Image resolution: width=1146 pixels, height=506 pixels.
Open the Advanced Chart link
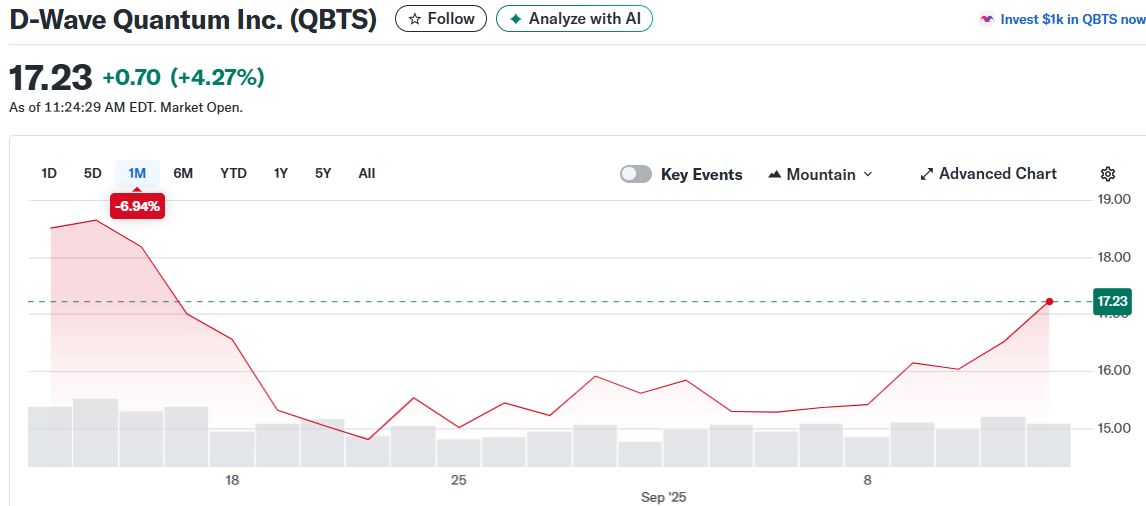click(997, 174)
